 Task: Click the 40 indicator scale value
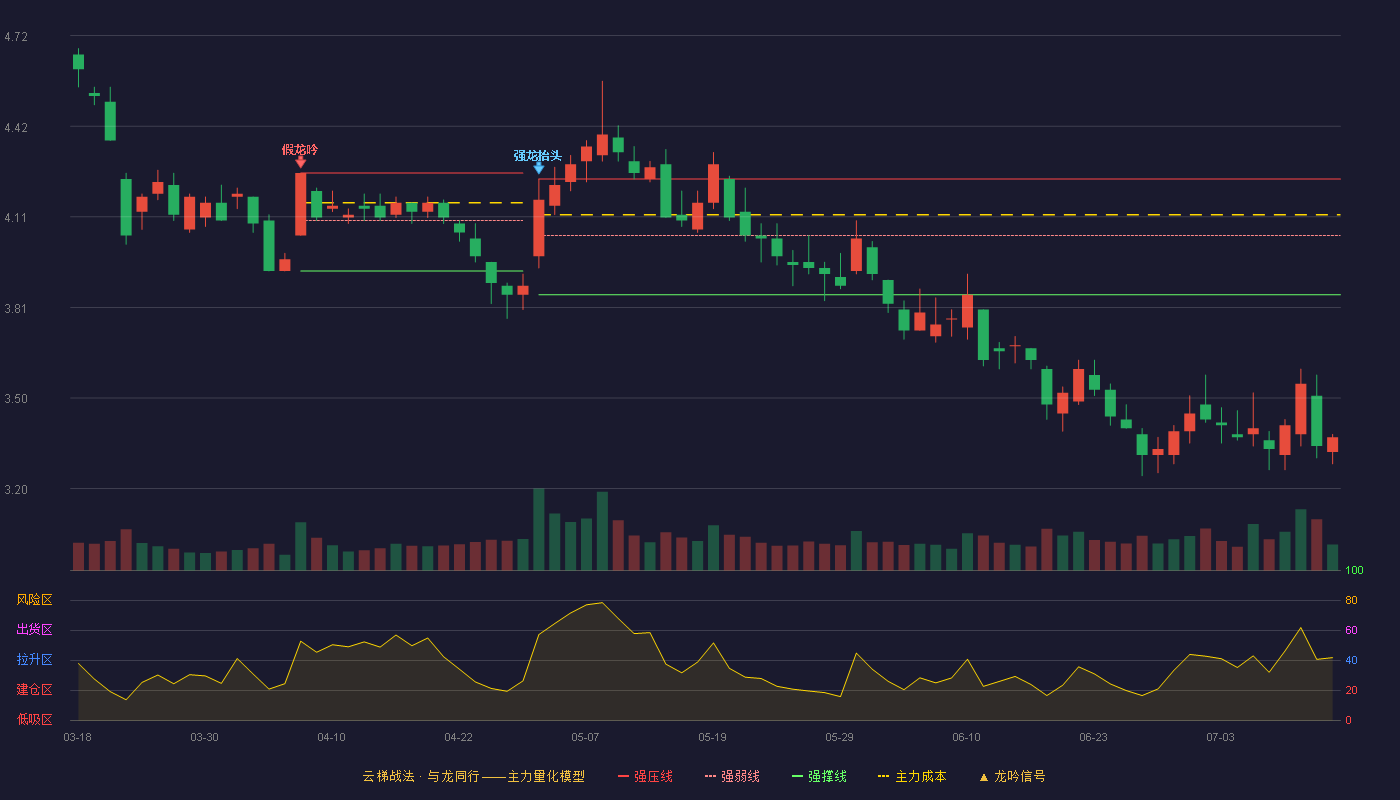[1351, 660]
